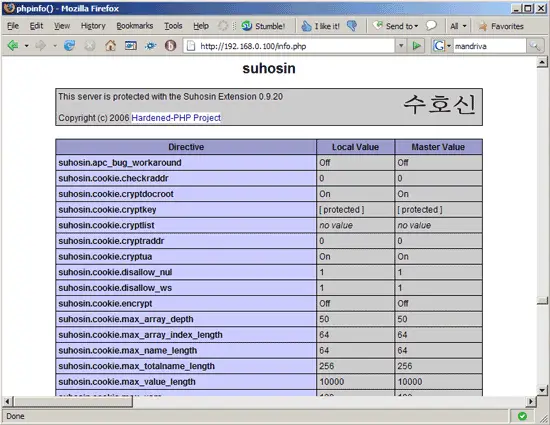The width and height of the screenshot is (550, 425).
Task: Click the horizontal scrollbar right arrow
Action: point(531,401)
